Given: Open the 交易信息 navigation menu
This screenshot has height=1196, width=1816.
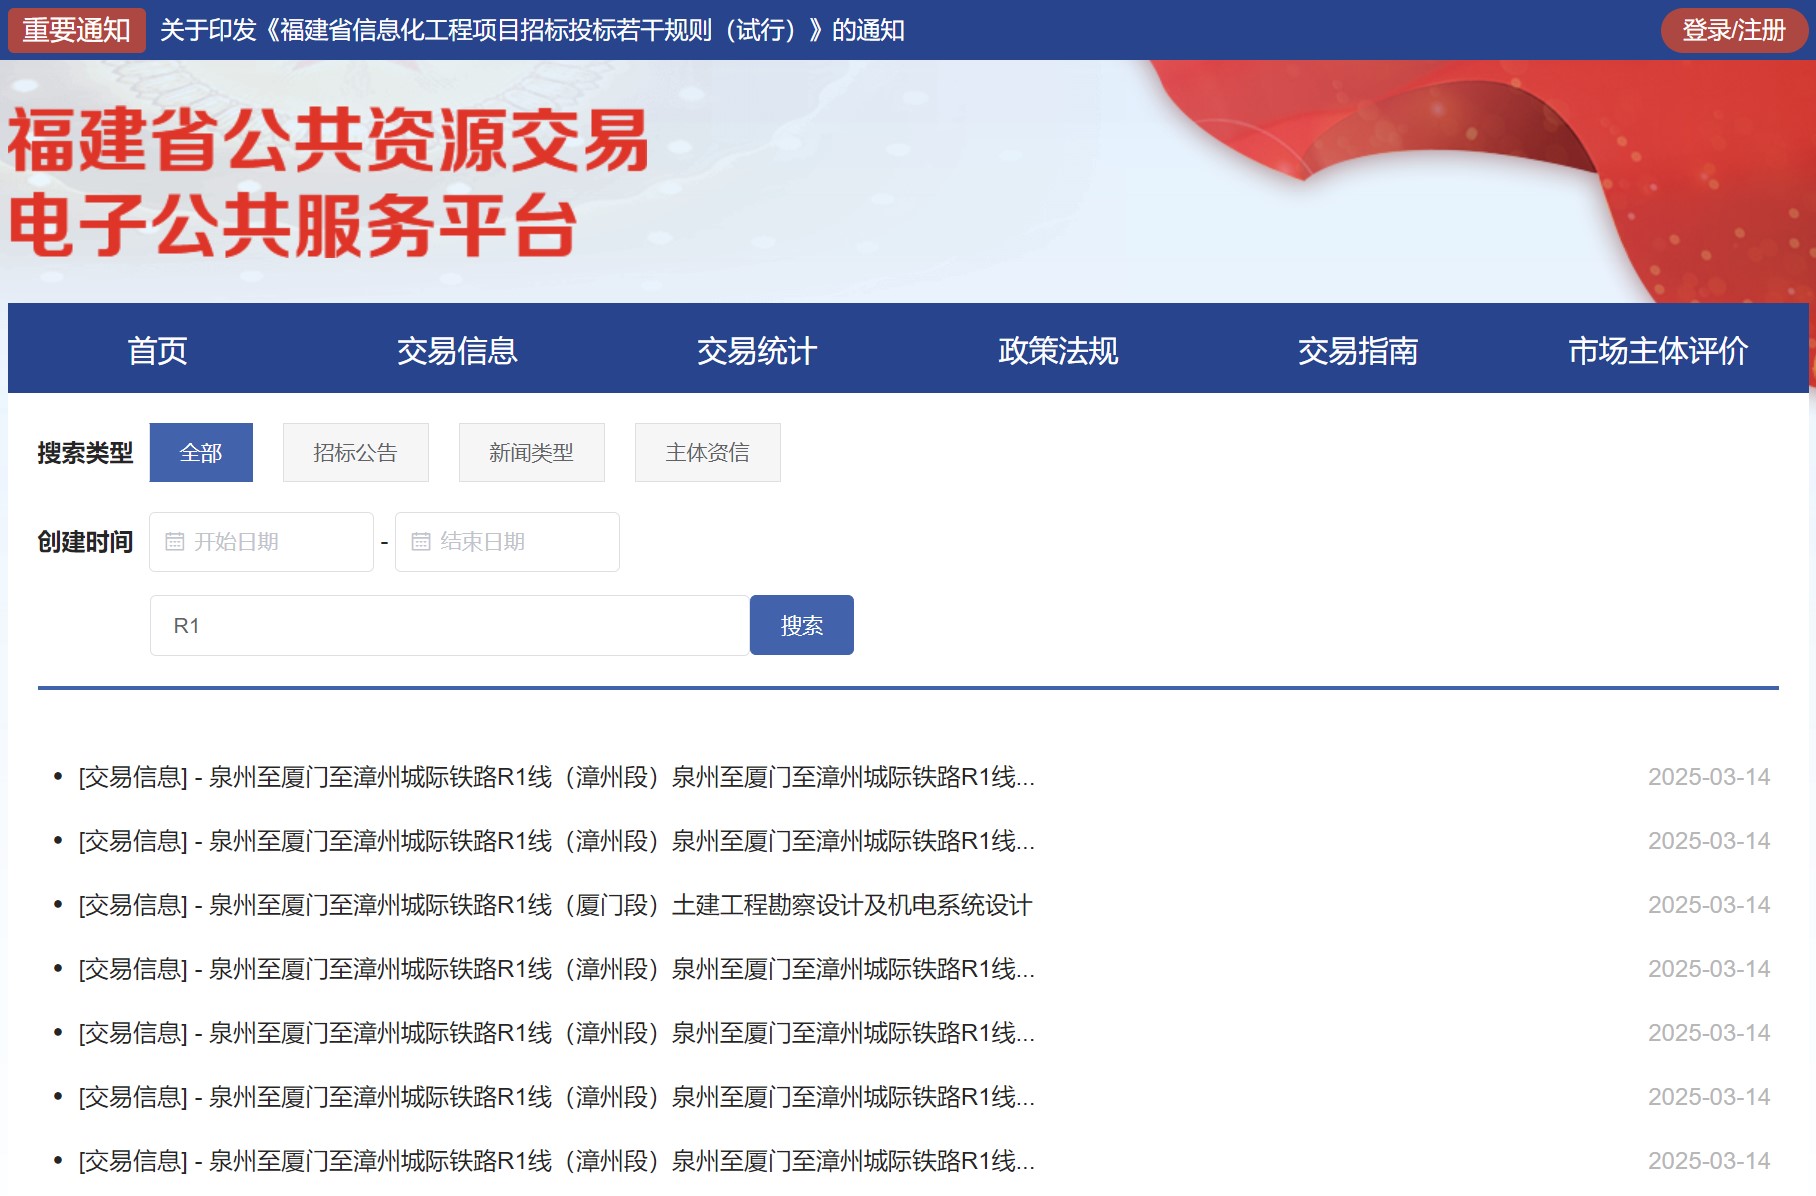Looking at the screenshot, I should [x=457, y=351].
